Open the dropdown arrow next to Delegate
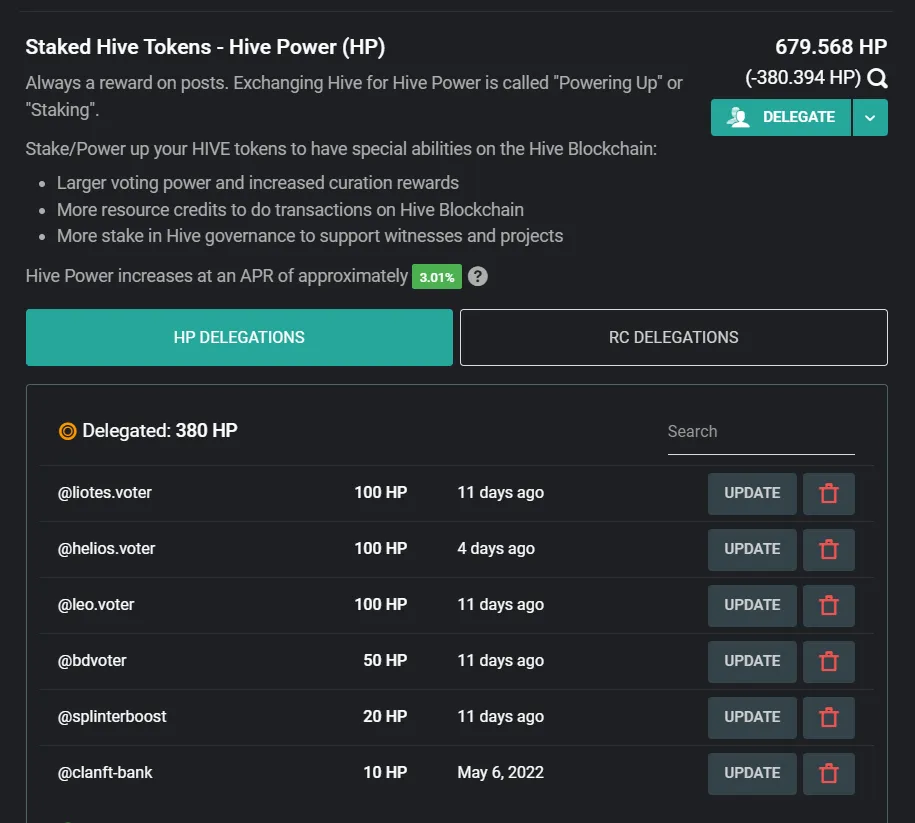This screenshot has width=915, height=823. (x=870, y=118)
